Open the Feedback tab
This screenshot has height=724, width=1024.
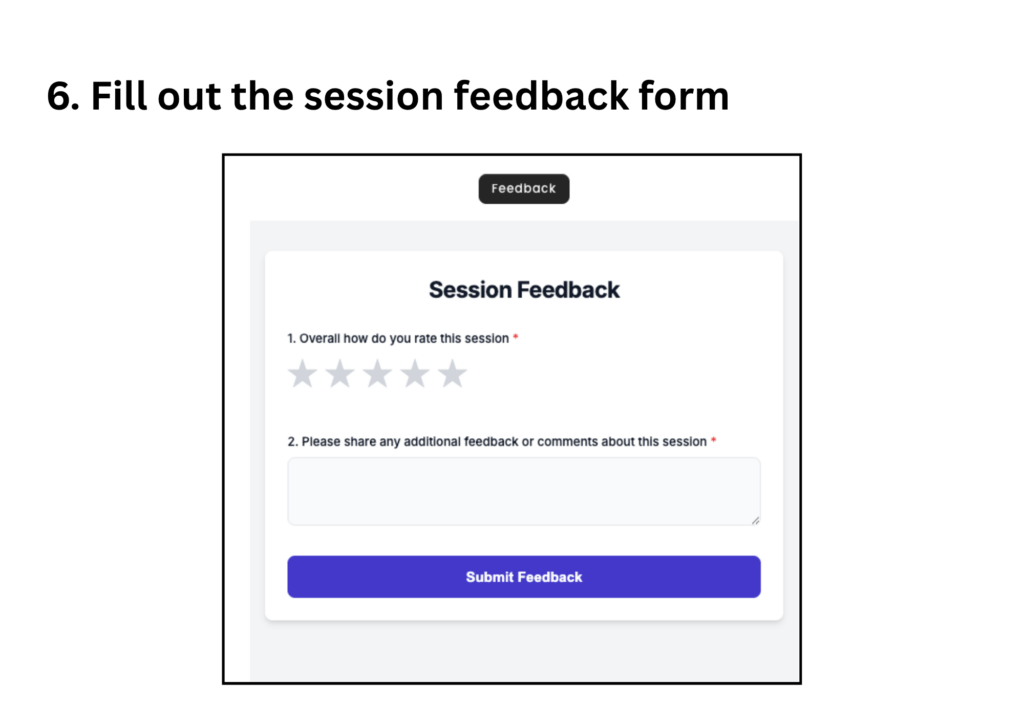coord(524,189)
